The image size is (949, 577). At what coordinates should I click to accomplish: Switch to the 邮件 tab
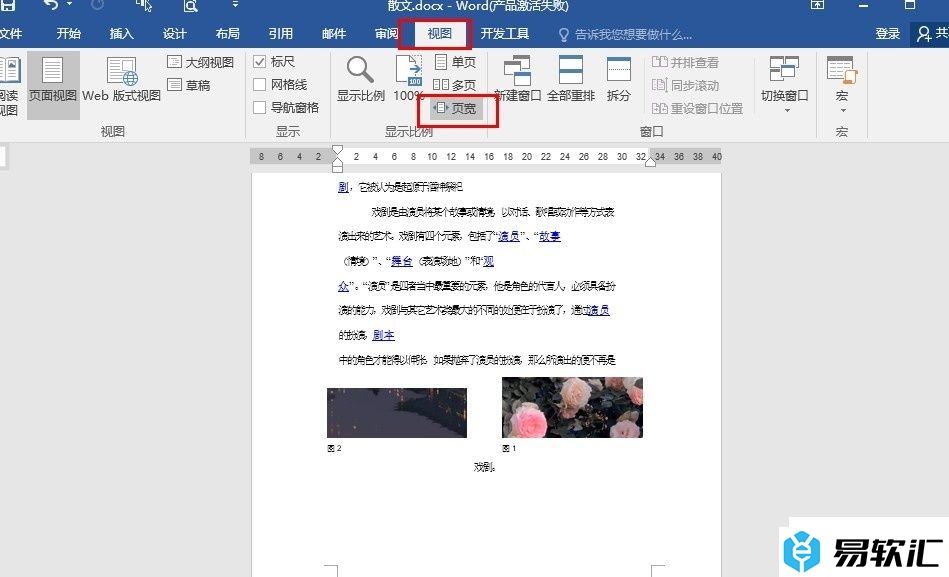tap(333, 34)
